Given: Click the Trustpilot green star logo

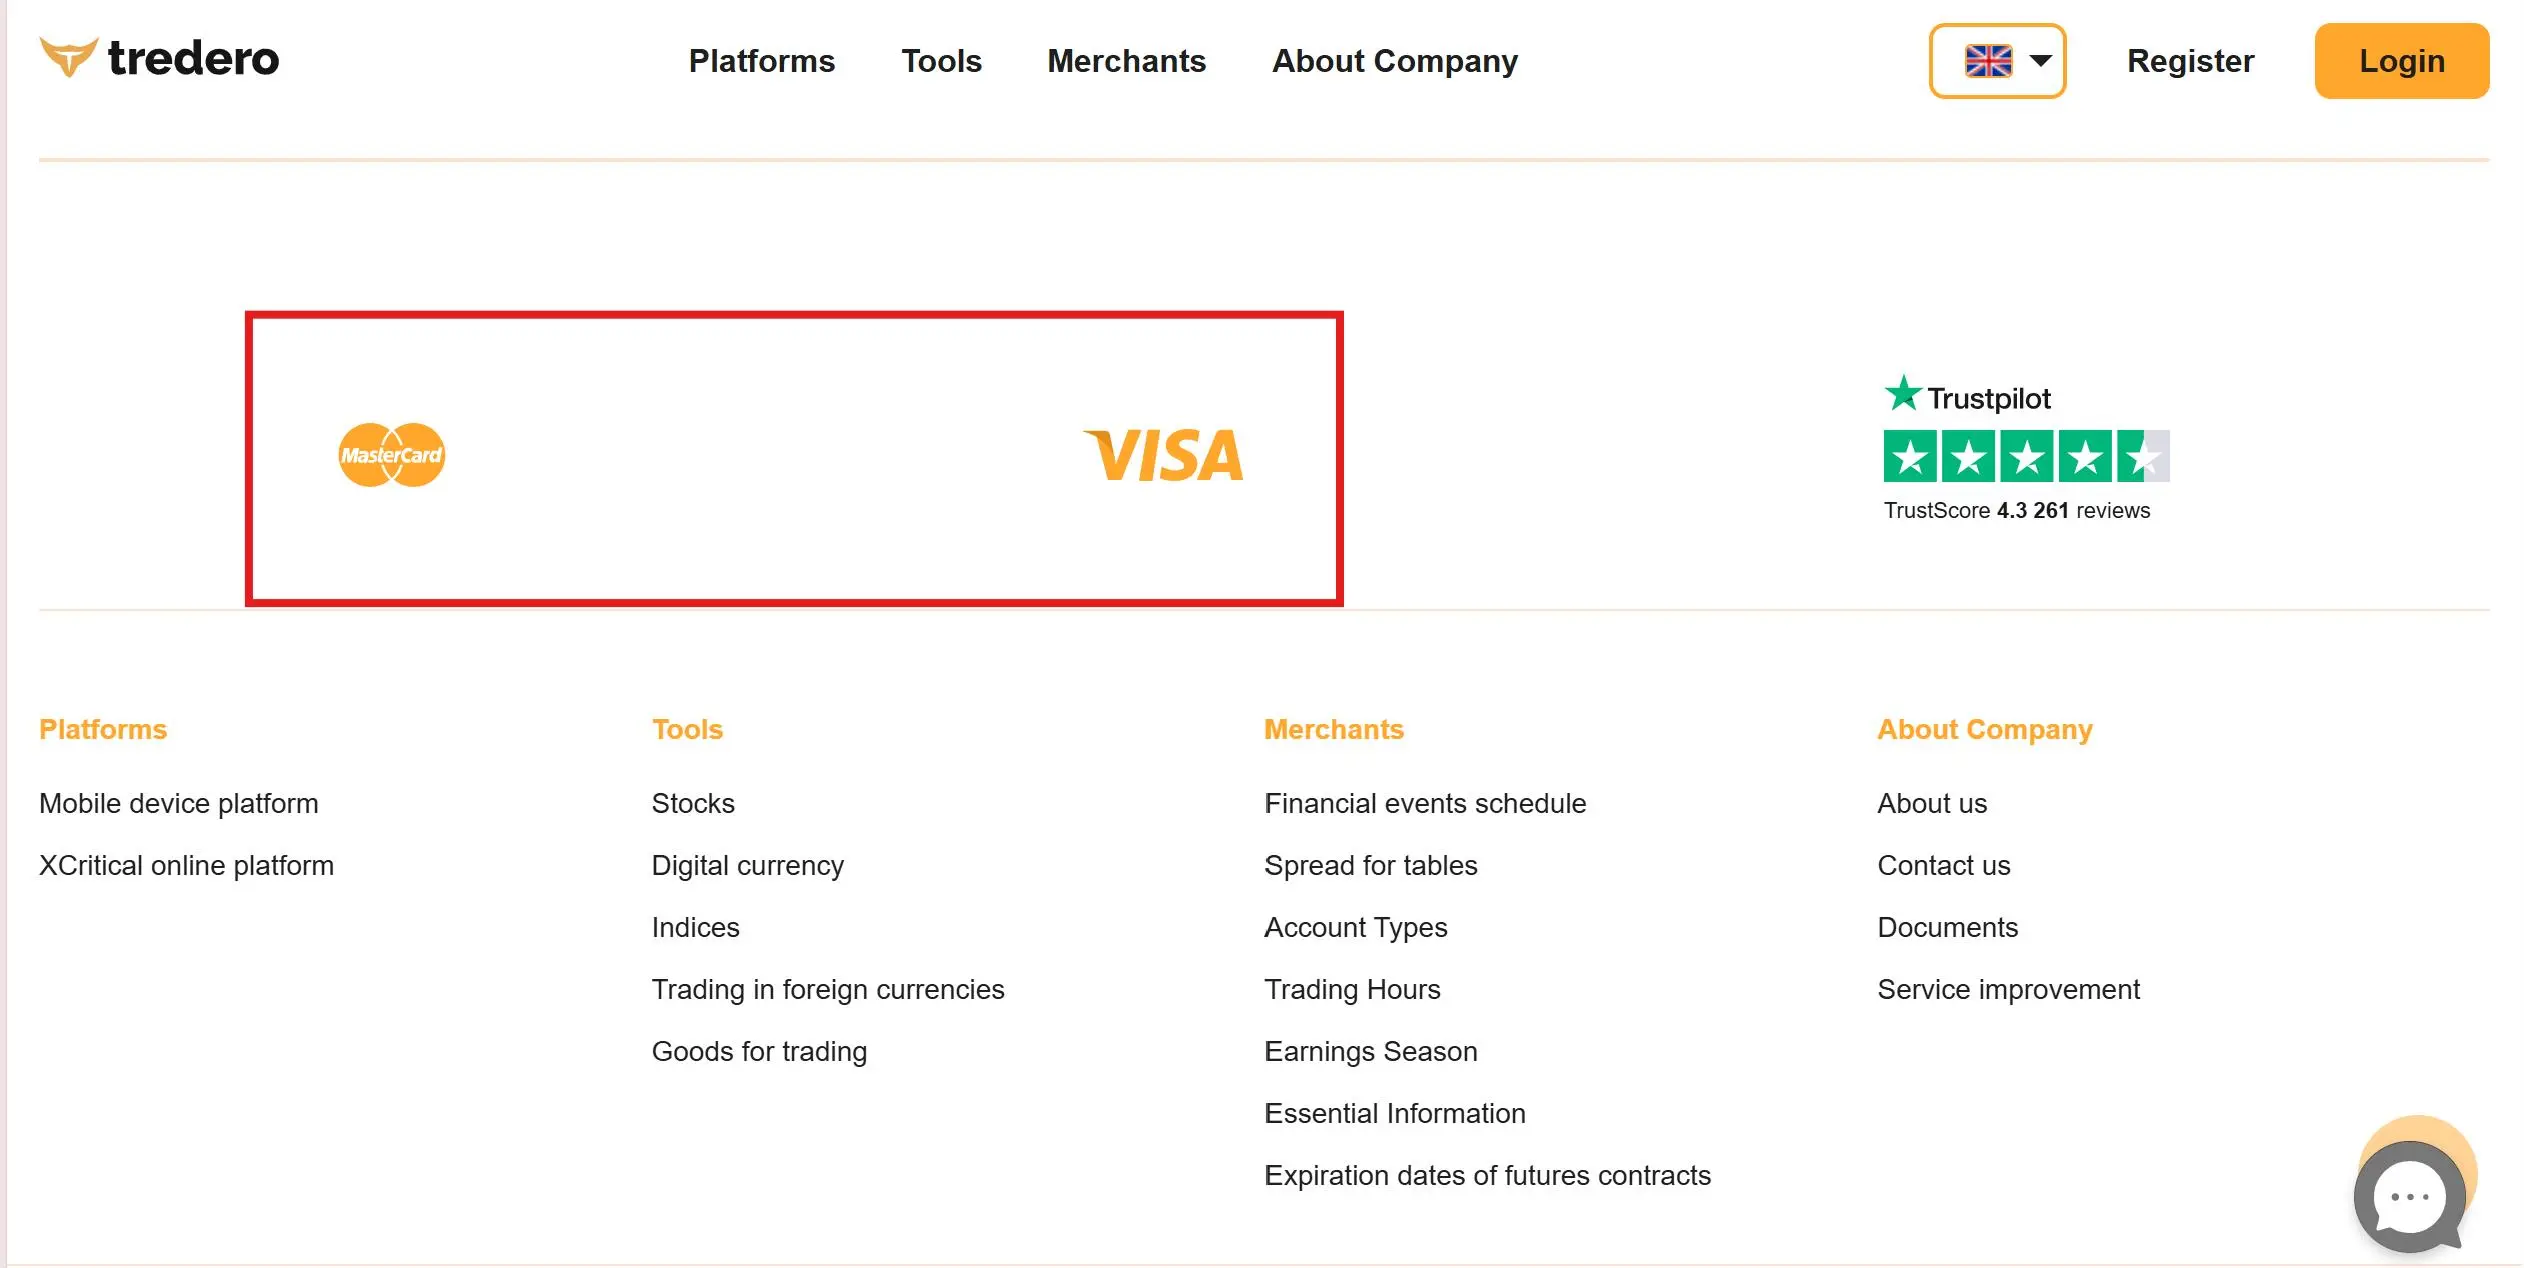Looking at the screenshot, I should pos(1902,393).
